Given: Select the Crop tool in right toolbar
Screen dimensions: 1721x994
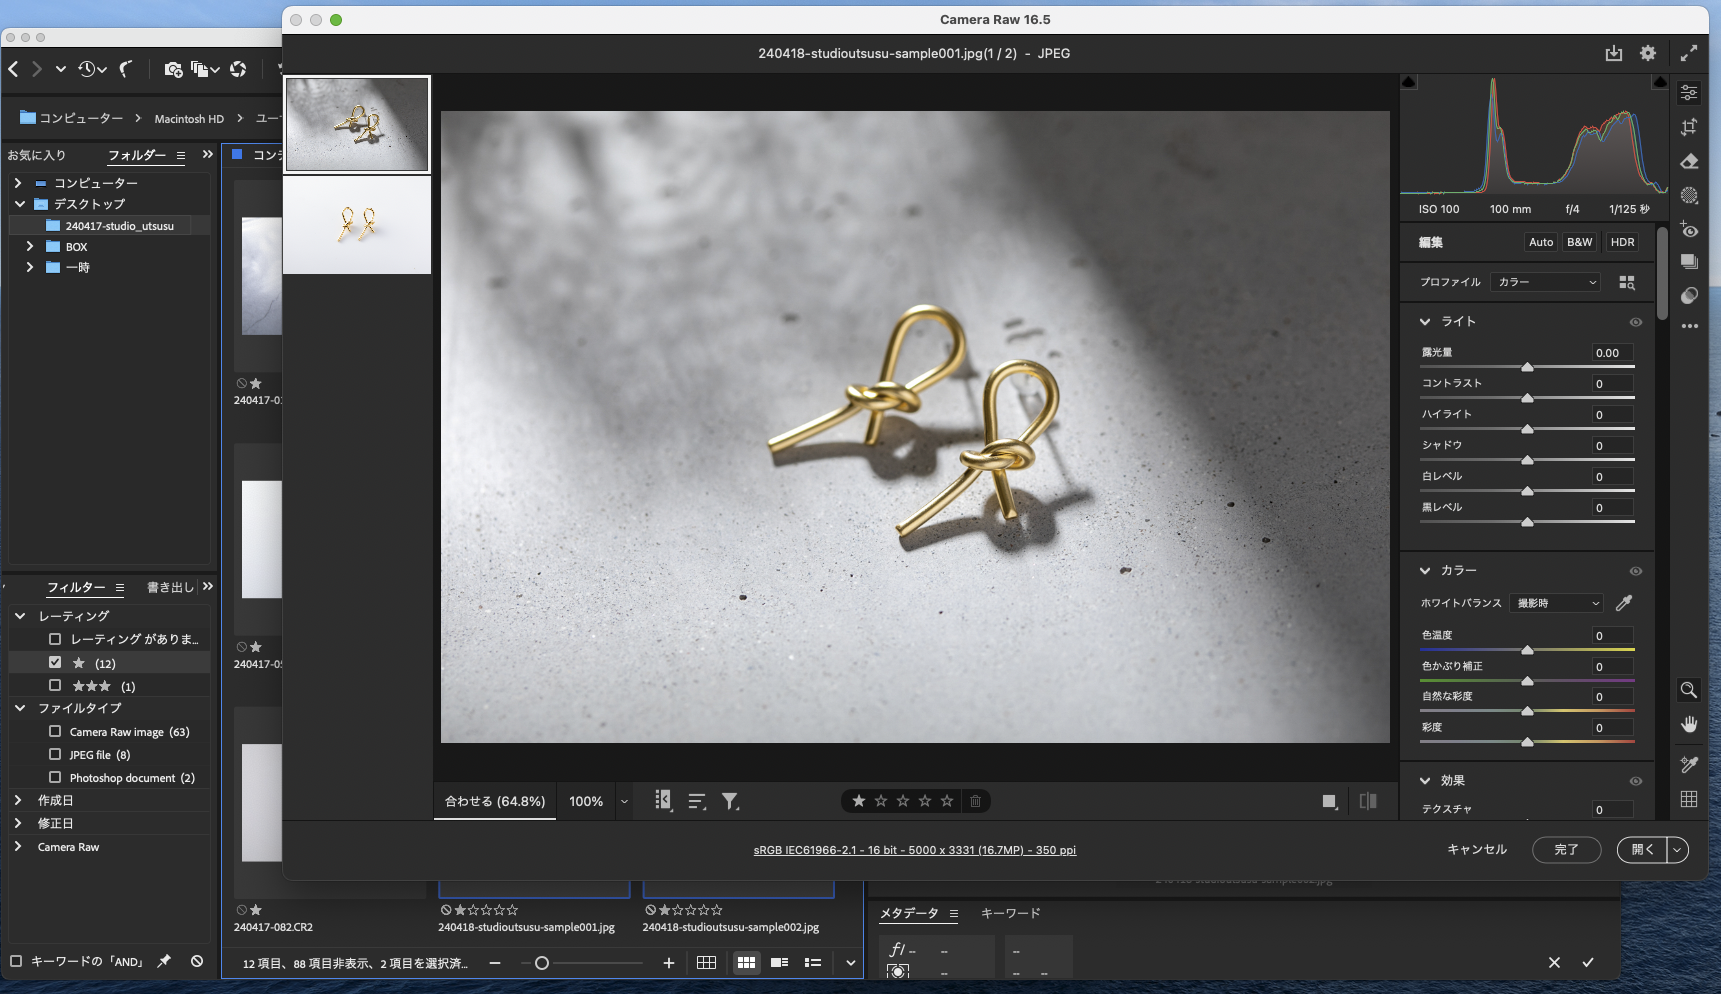Looking at the screenshot, I should [x=1689, y=127].
